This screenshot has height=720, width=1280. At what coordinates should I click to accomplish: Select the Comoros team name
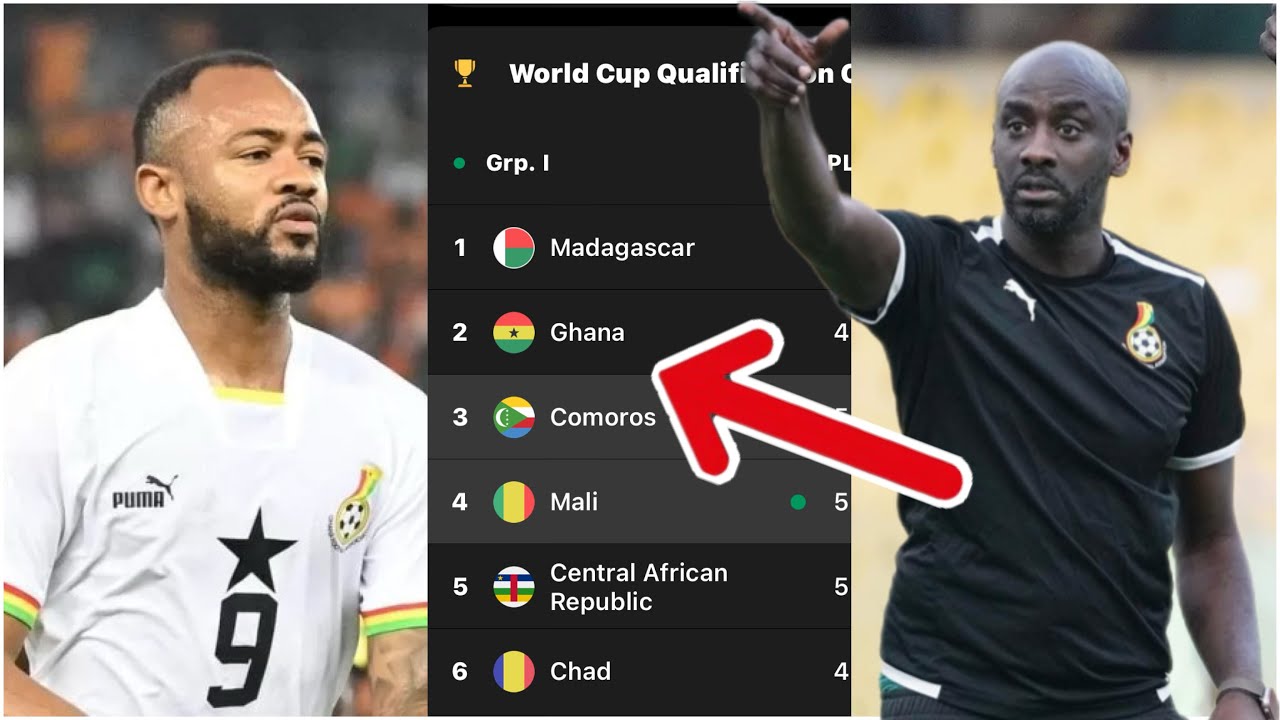[x=603, y=417]
